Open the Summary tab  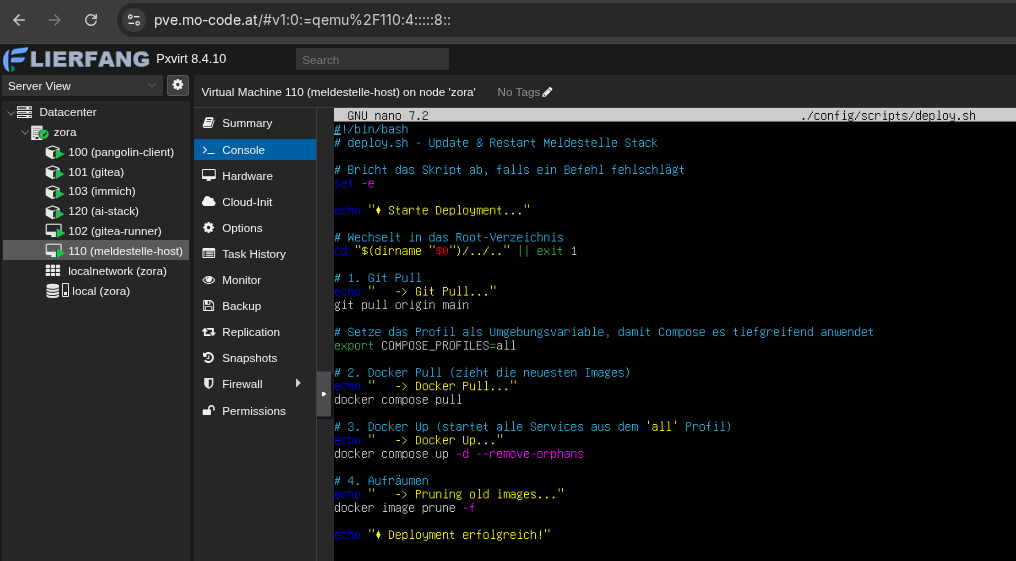click(246, 123)
